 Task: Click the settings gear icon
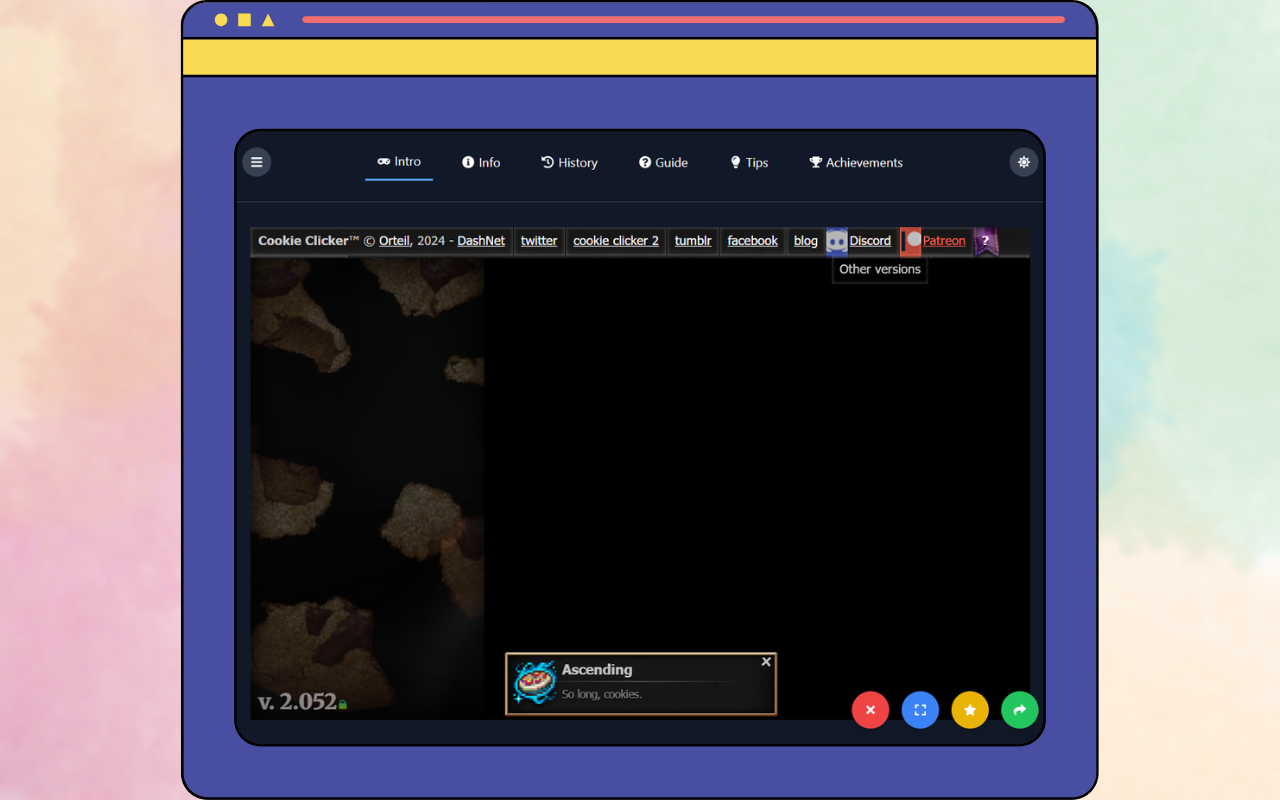coord(1023,161)
